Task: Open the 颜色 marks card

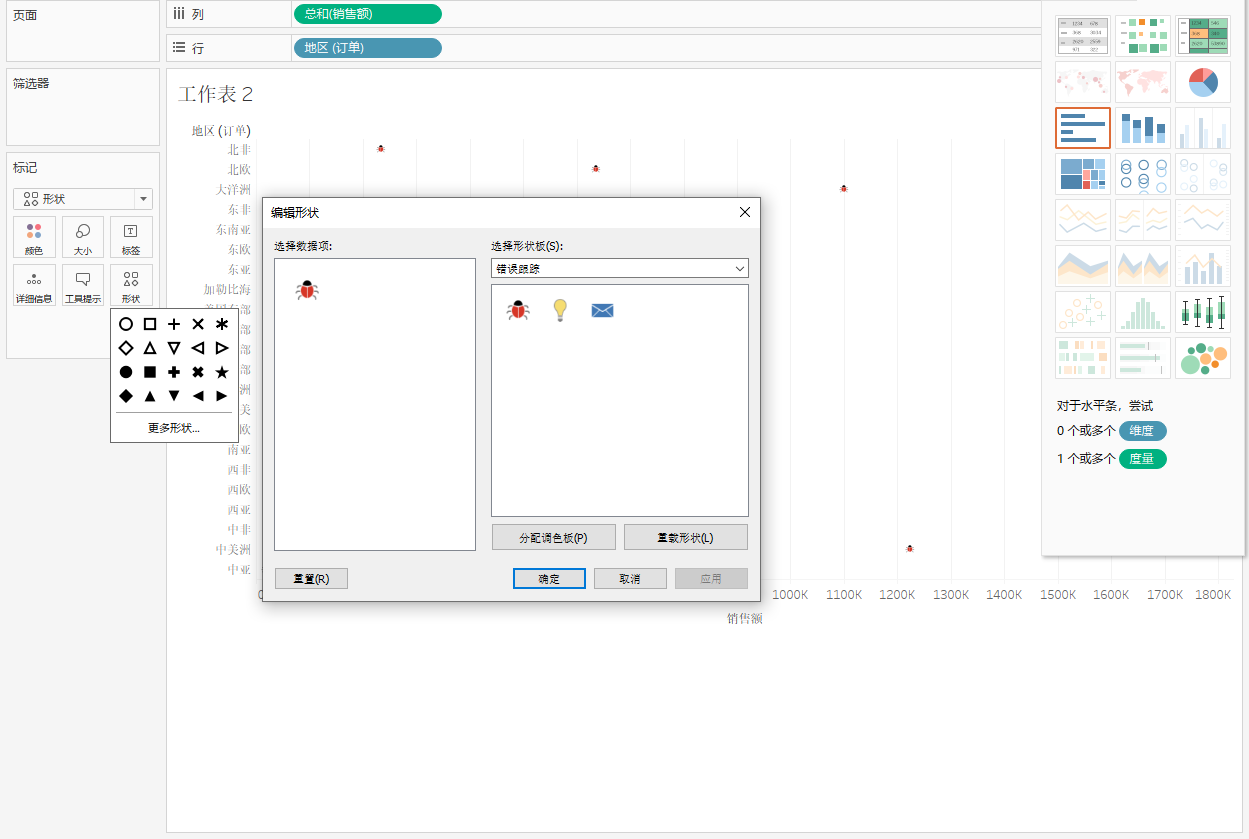Action: pos(34,238)
